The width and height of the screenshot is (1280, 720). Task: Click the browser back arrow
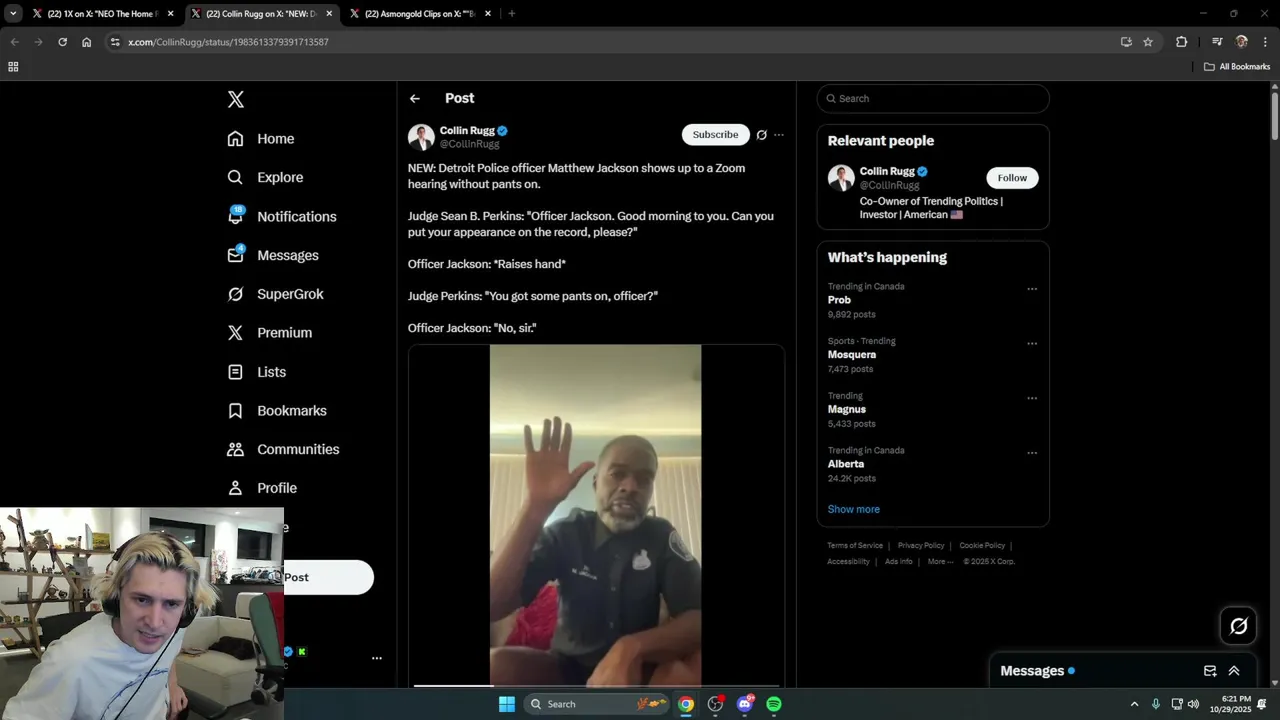tap(14, 42)
